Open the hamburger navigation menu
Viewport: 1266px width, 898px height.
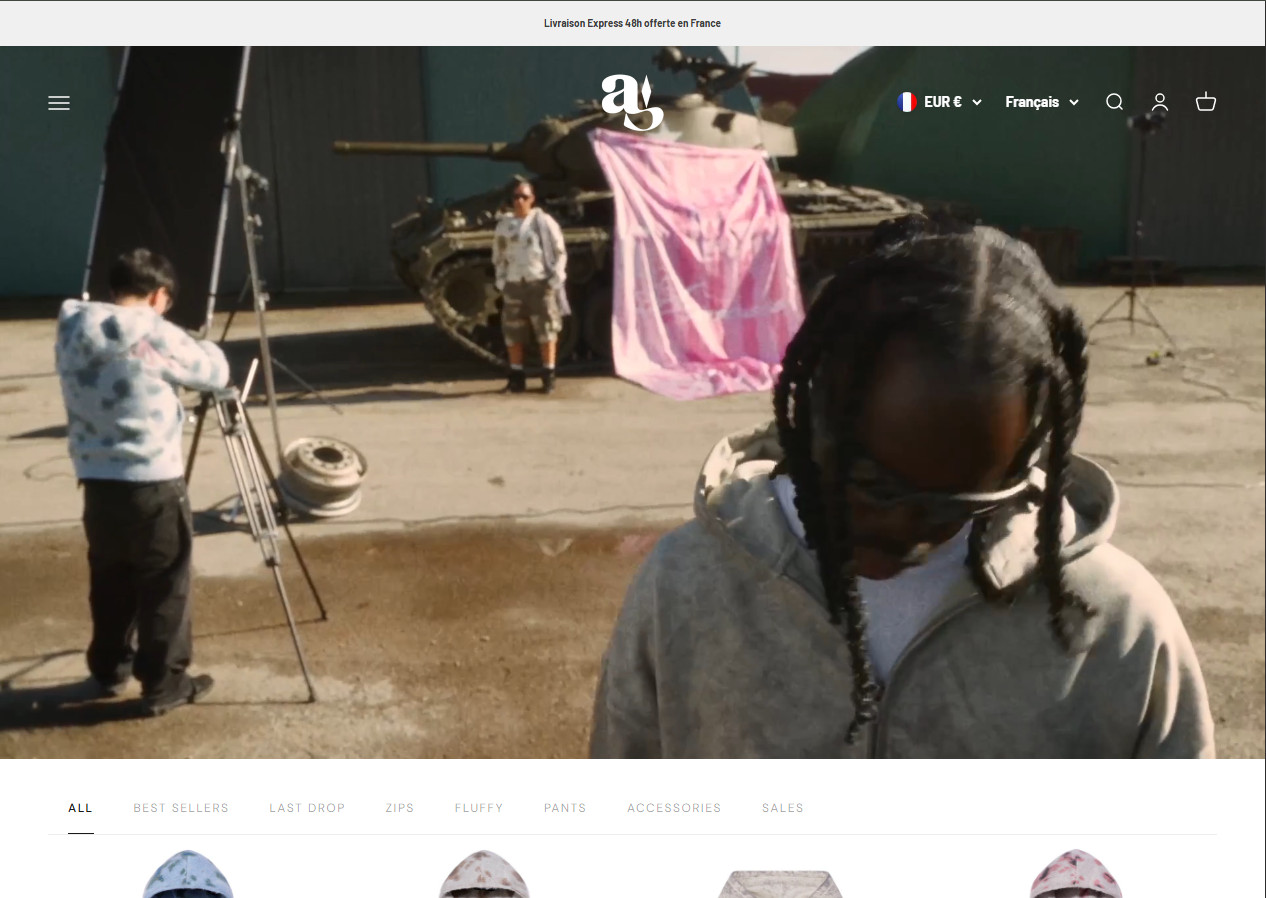tap(59, 102)
